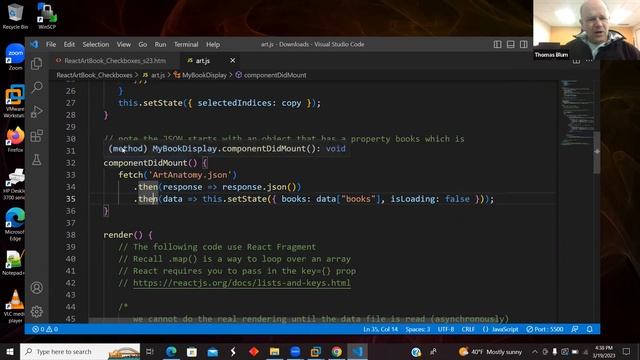
Task: Open the Explorer view in activity bar
Action: click(37, 64)
